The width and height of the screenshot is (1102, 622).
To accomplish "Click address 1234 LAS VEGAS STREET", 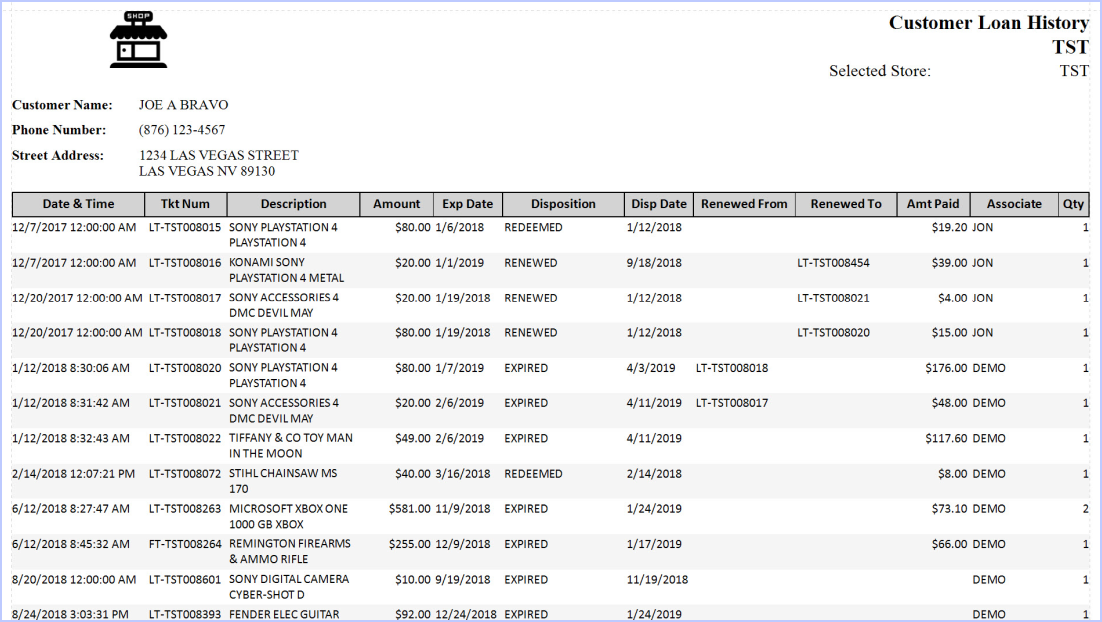I will point(219,155).
